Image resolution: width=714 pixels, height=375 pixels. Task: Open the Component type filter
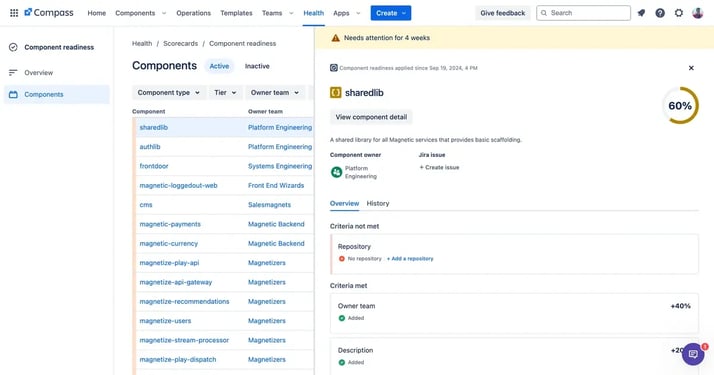pyautogui.click(x=168, y=92)
